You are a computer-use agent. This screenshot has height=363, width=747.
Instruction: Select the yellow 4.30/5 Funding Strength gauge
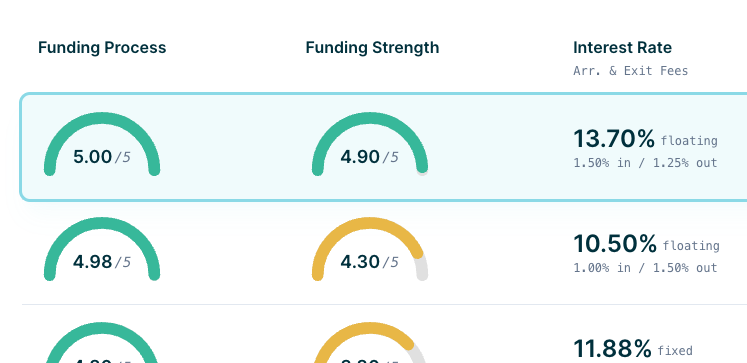(x=370, y=249)
